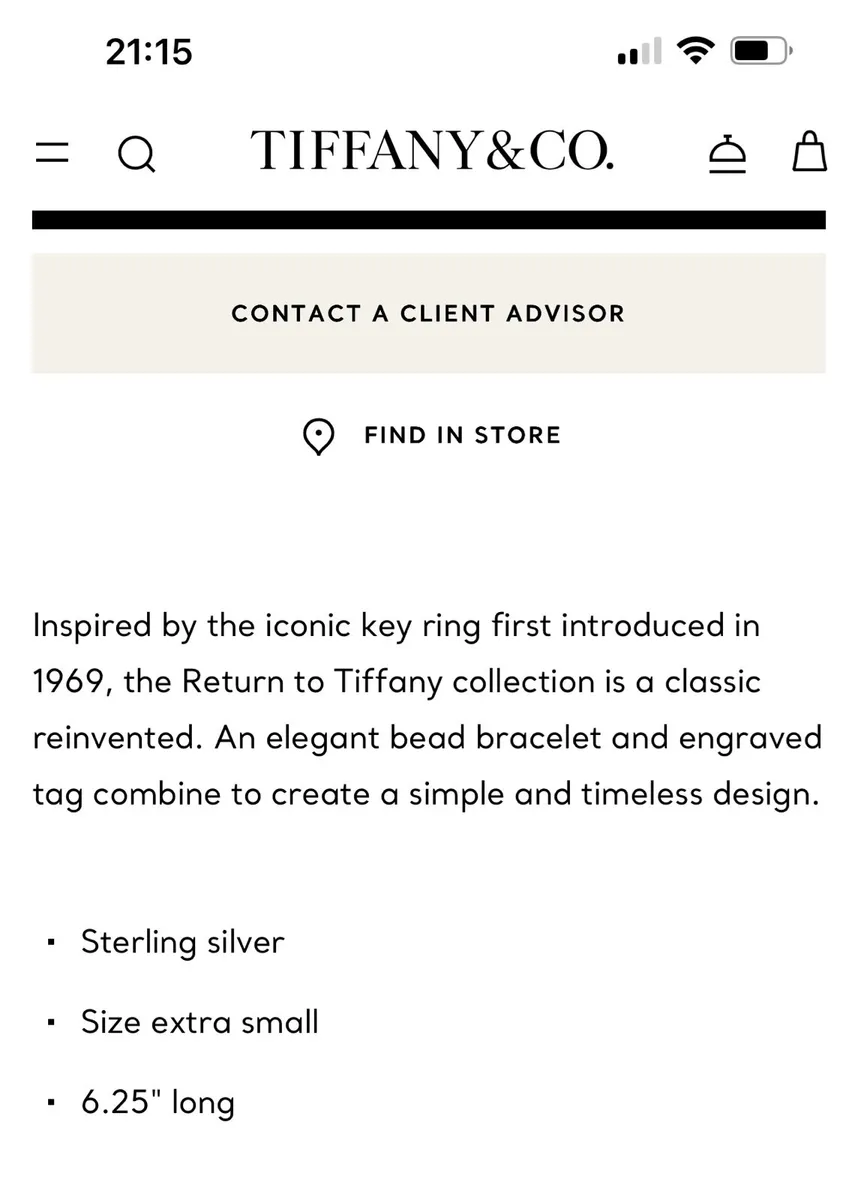Tap the cellular signal bars indicator
The height and width of the screenshot is (1200, 858).
pyautogui.click(x=637, y=52)
